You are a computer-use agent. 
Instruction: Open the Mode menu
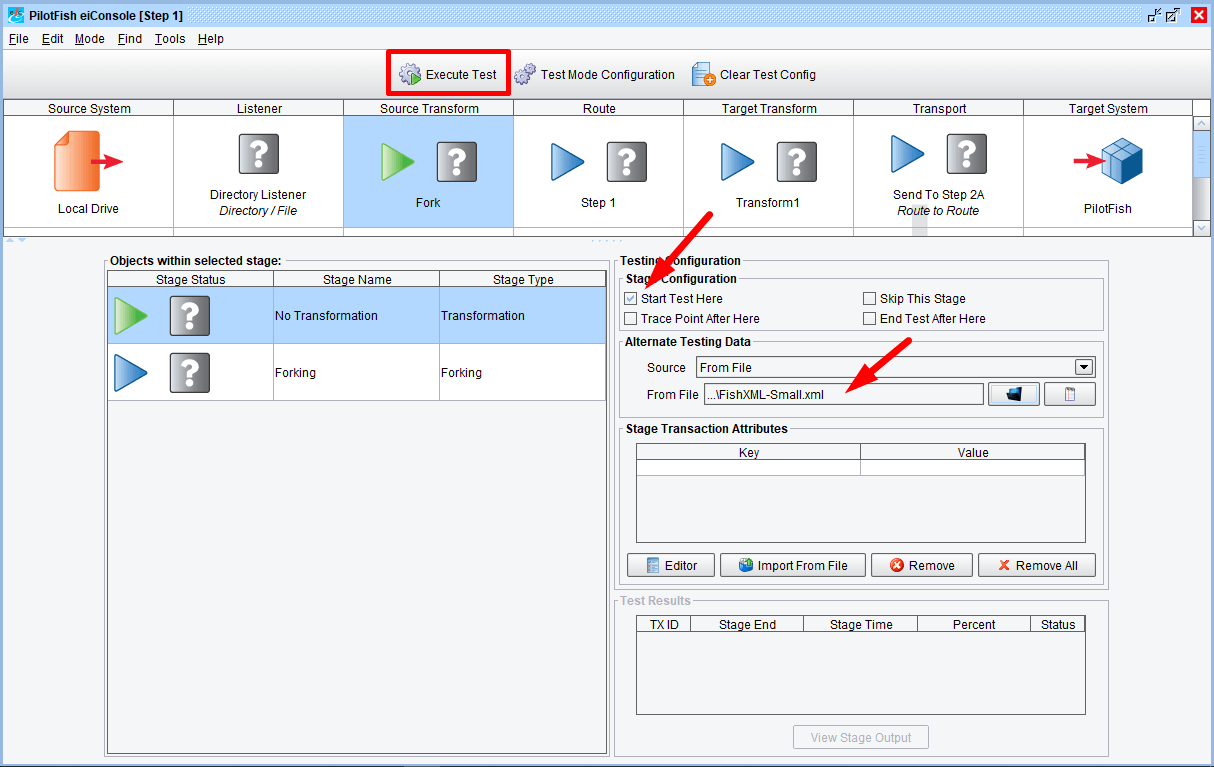click(89, 39)
